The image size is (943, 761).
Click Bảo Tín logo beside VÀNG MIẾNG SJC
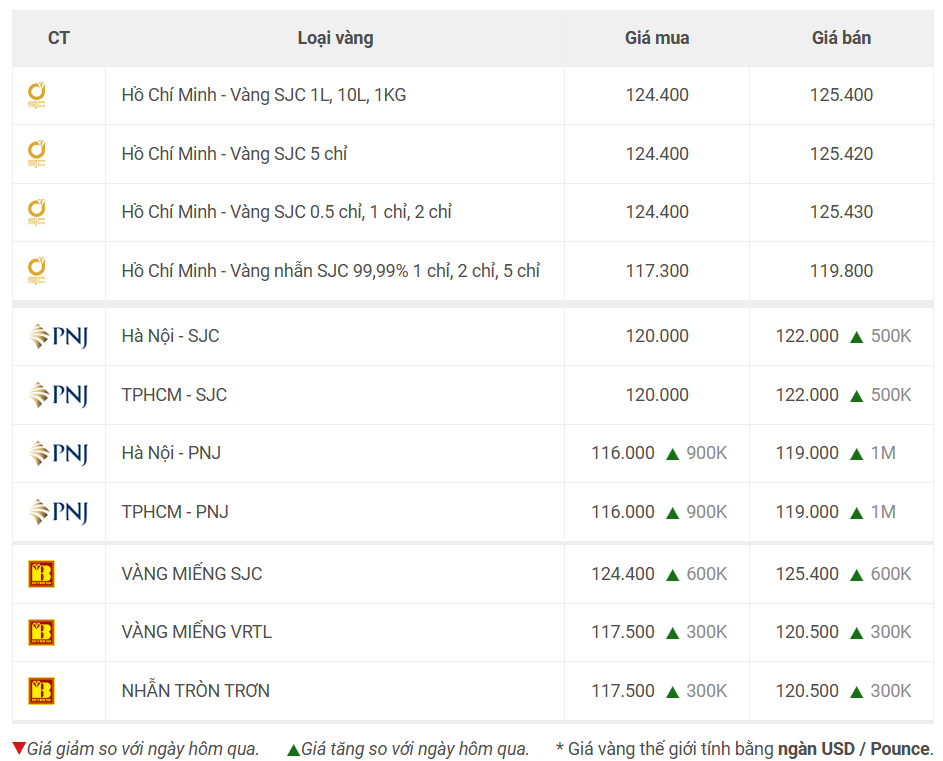pyautogui.click(x=41, y=574)
